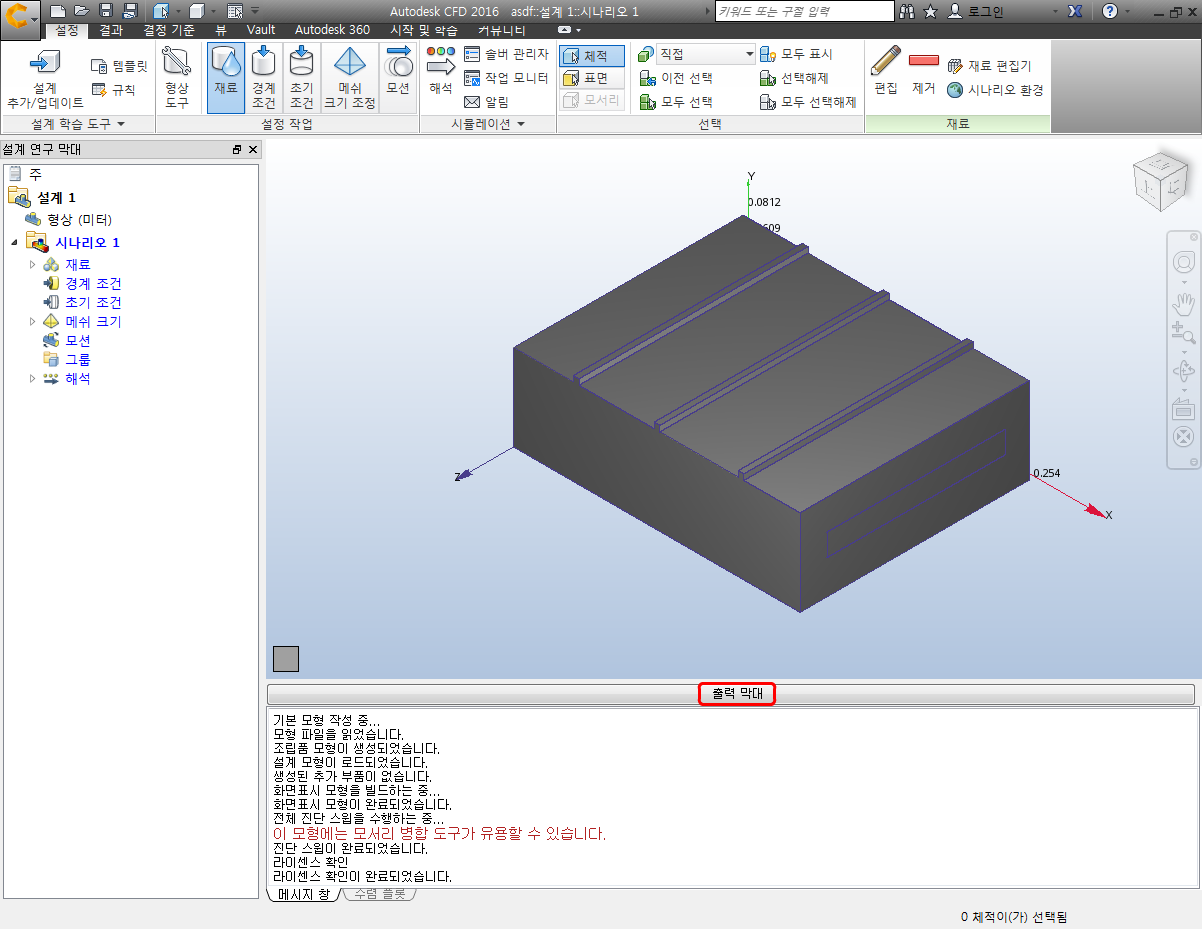Open 솔버 관리자
This screenshot has height=929, width=1202.
click(506, 54)
